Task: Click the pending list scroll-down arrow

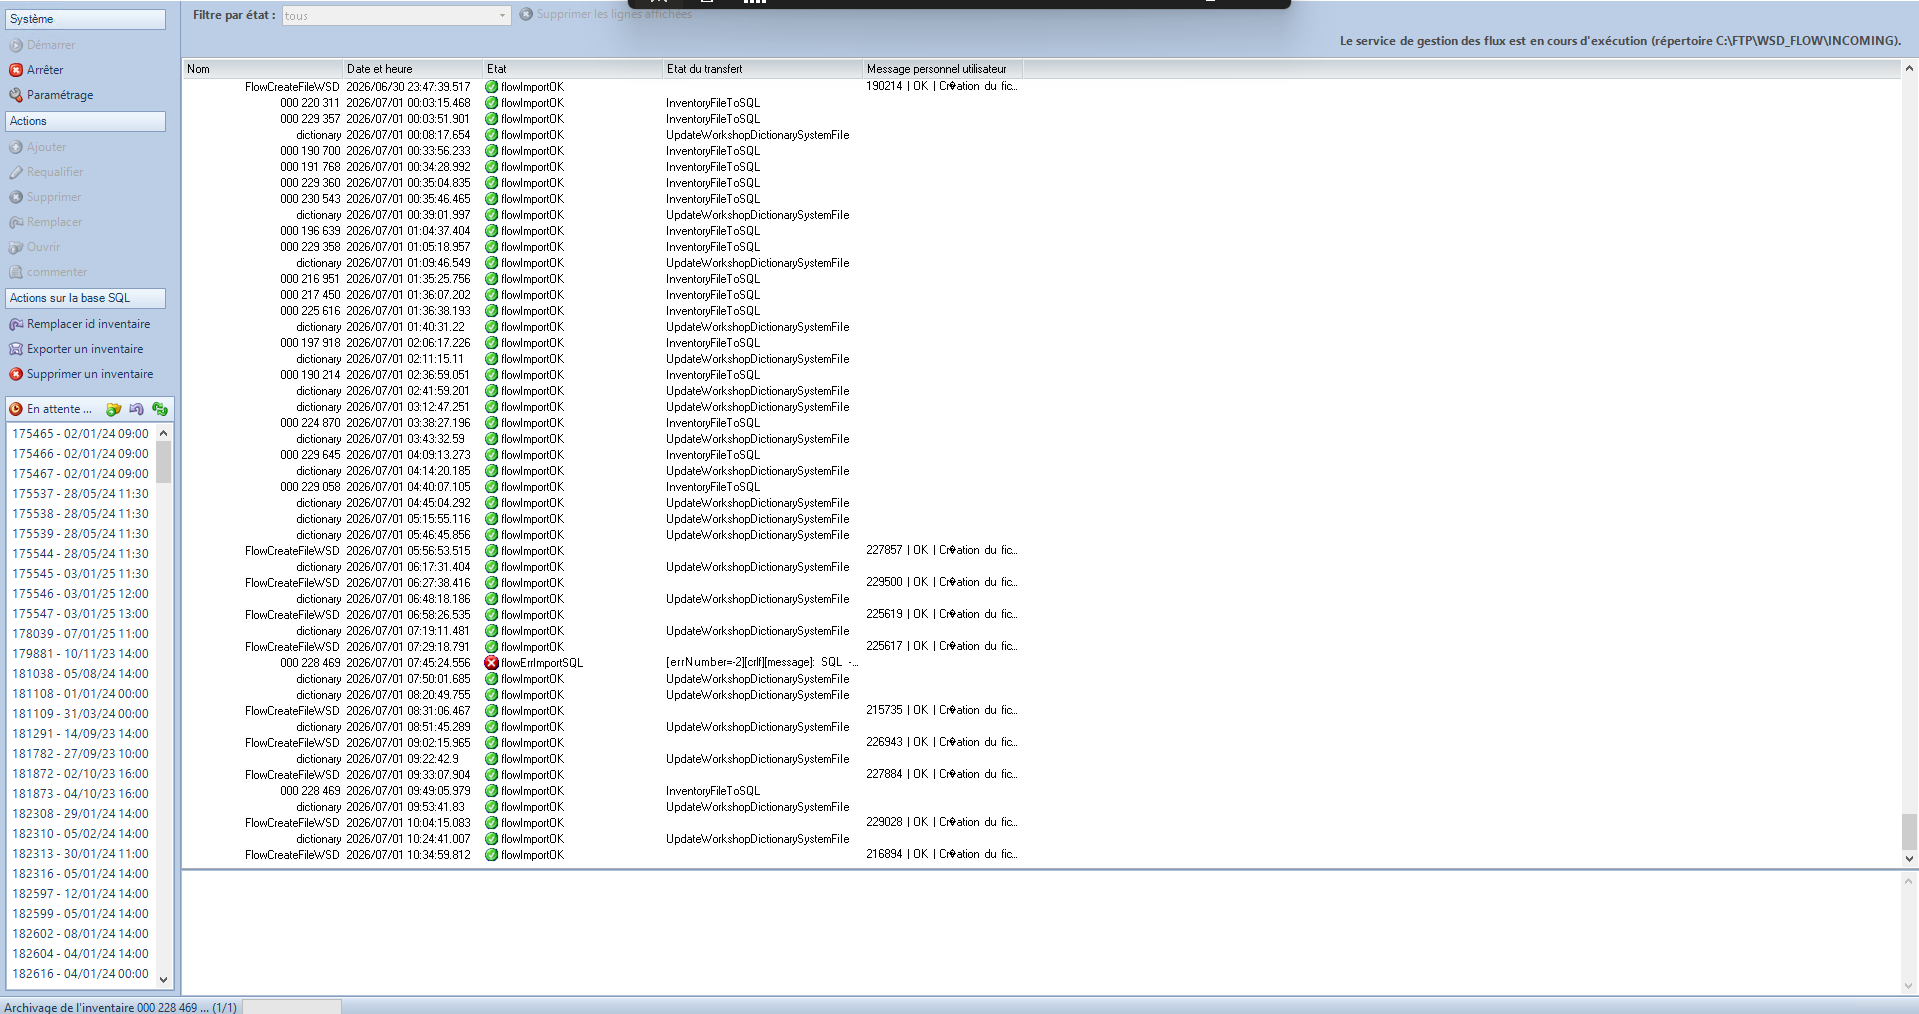Action: click(x=163, y=980)
